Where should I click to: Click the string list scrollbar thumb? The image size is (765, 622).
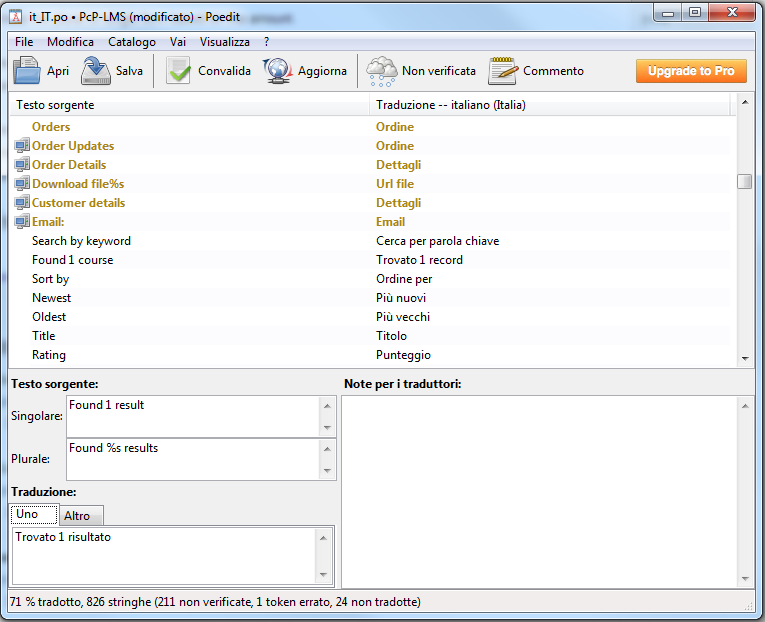click(x=745, y=181)
